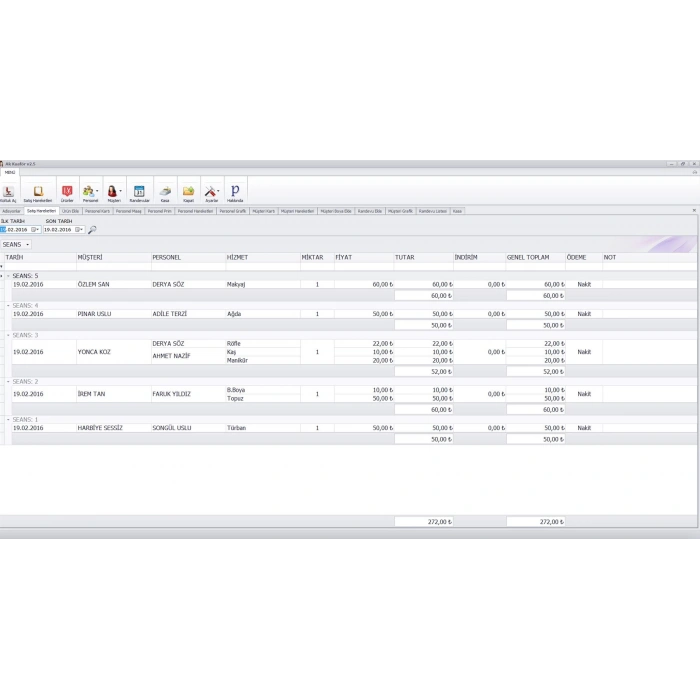Switch to the Personel Kartı tab
The image size is (700, 700).
click(97, 211)
